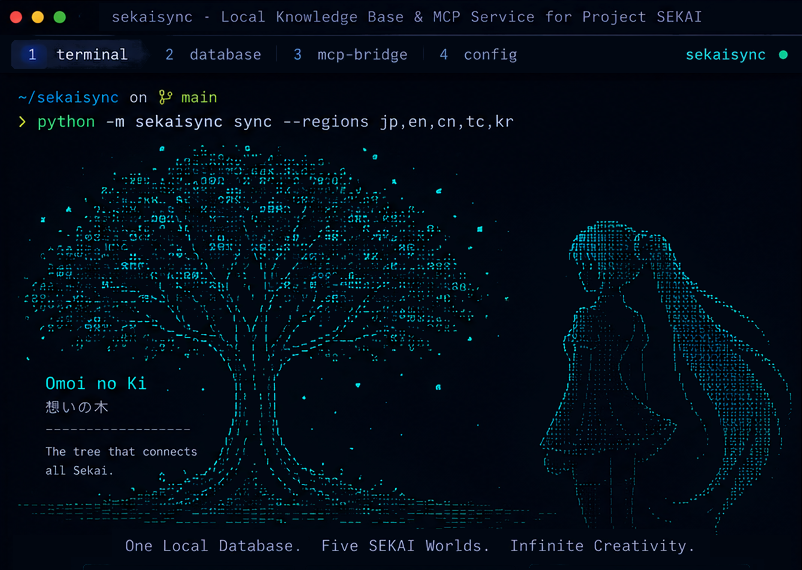Click the 'all Sekai.' line
The width and height of the screenshot is (802, 570).
pyautogui.click(x=79, y=471)
